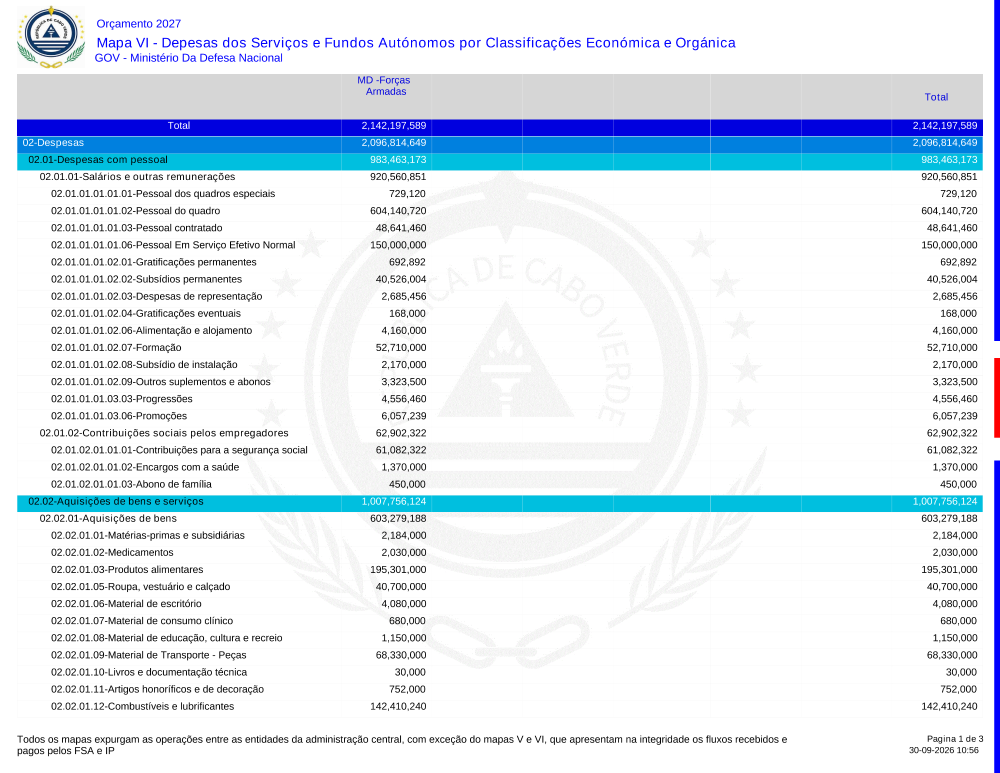Click the '02.01-Despesas com pessoal' row label
Viewport: 1000px width, 773px height.
tap(98, 160)
